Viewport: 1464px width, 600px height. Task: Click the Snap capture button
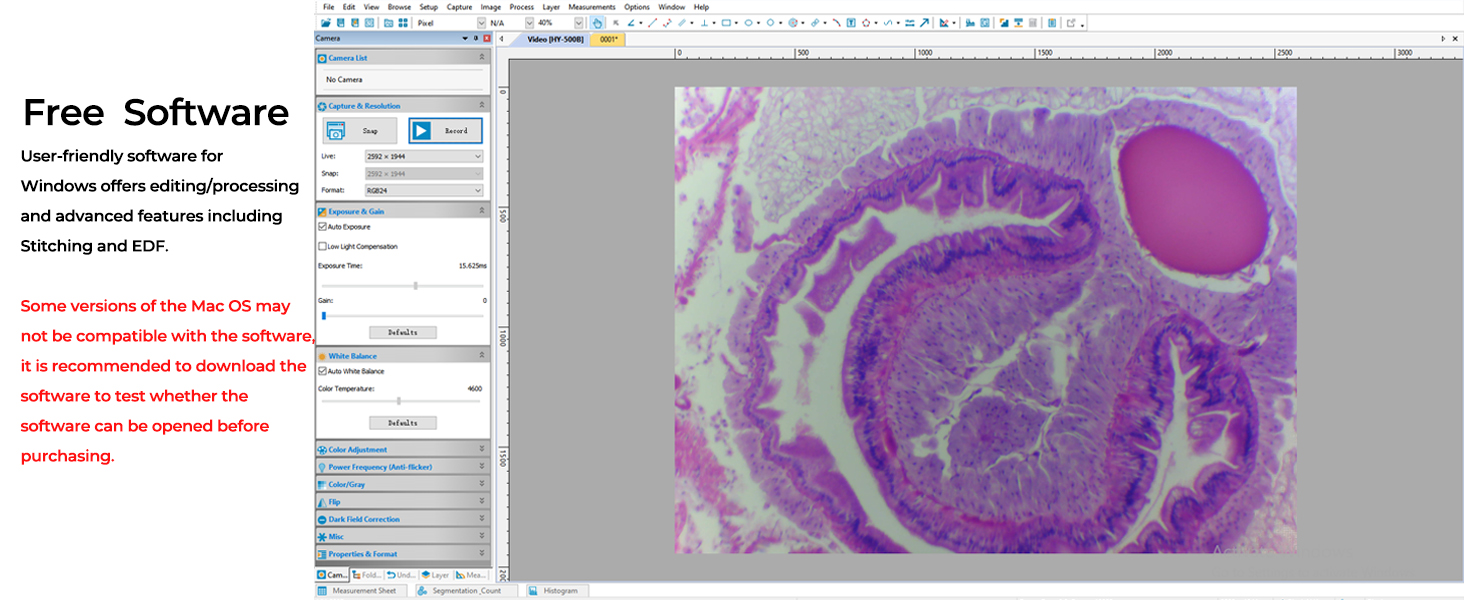[x=359, y=130]
